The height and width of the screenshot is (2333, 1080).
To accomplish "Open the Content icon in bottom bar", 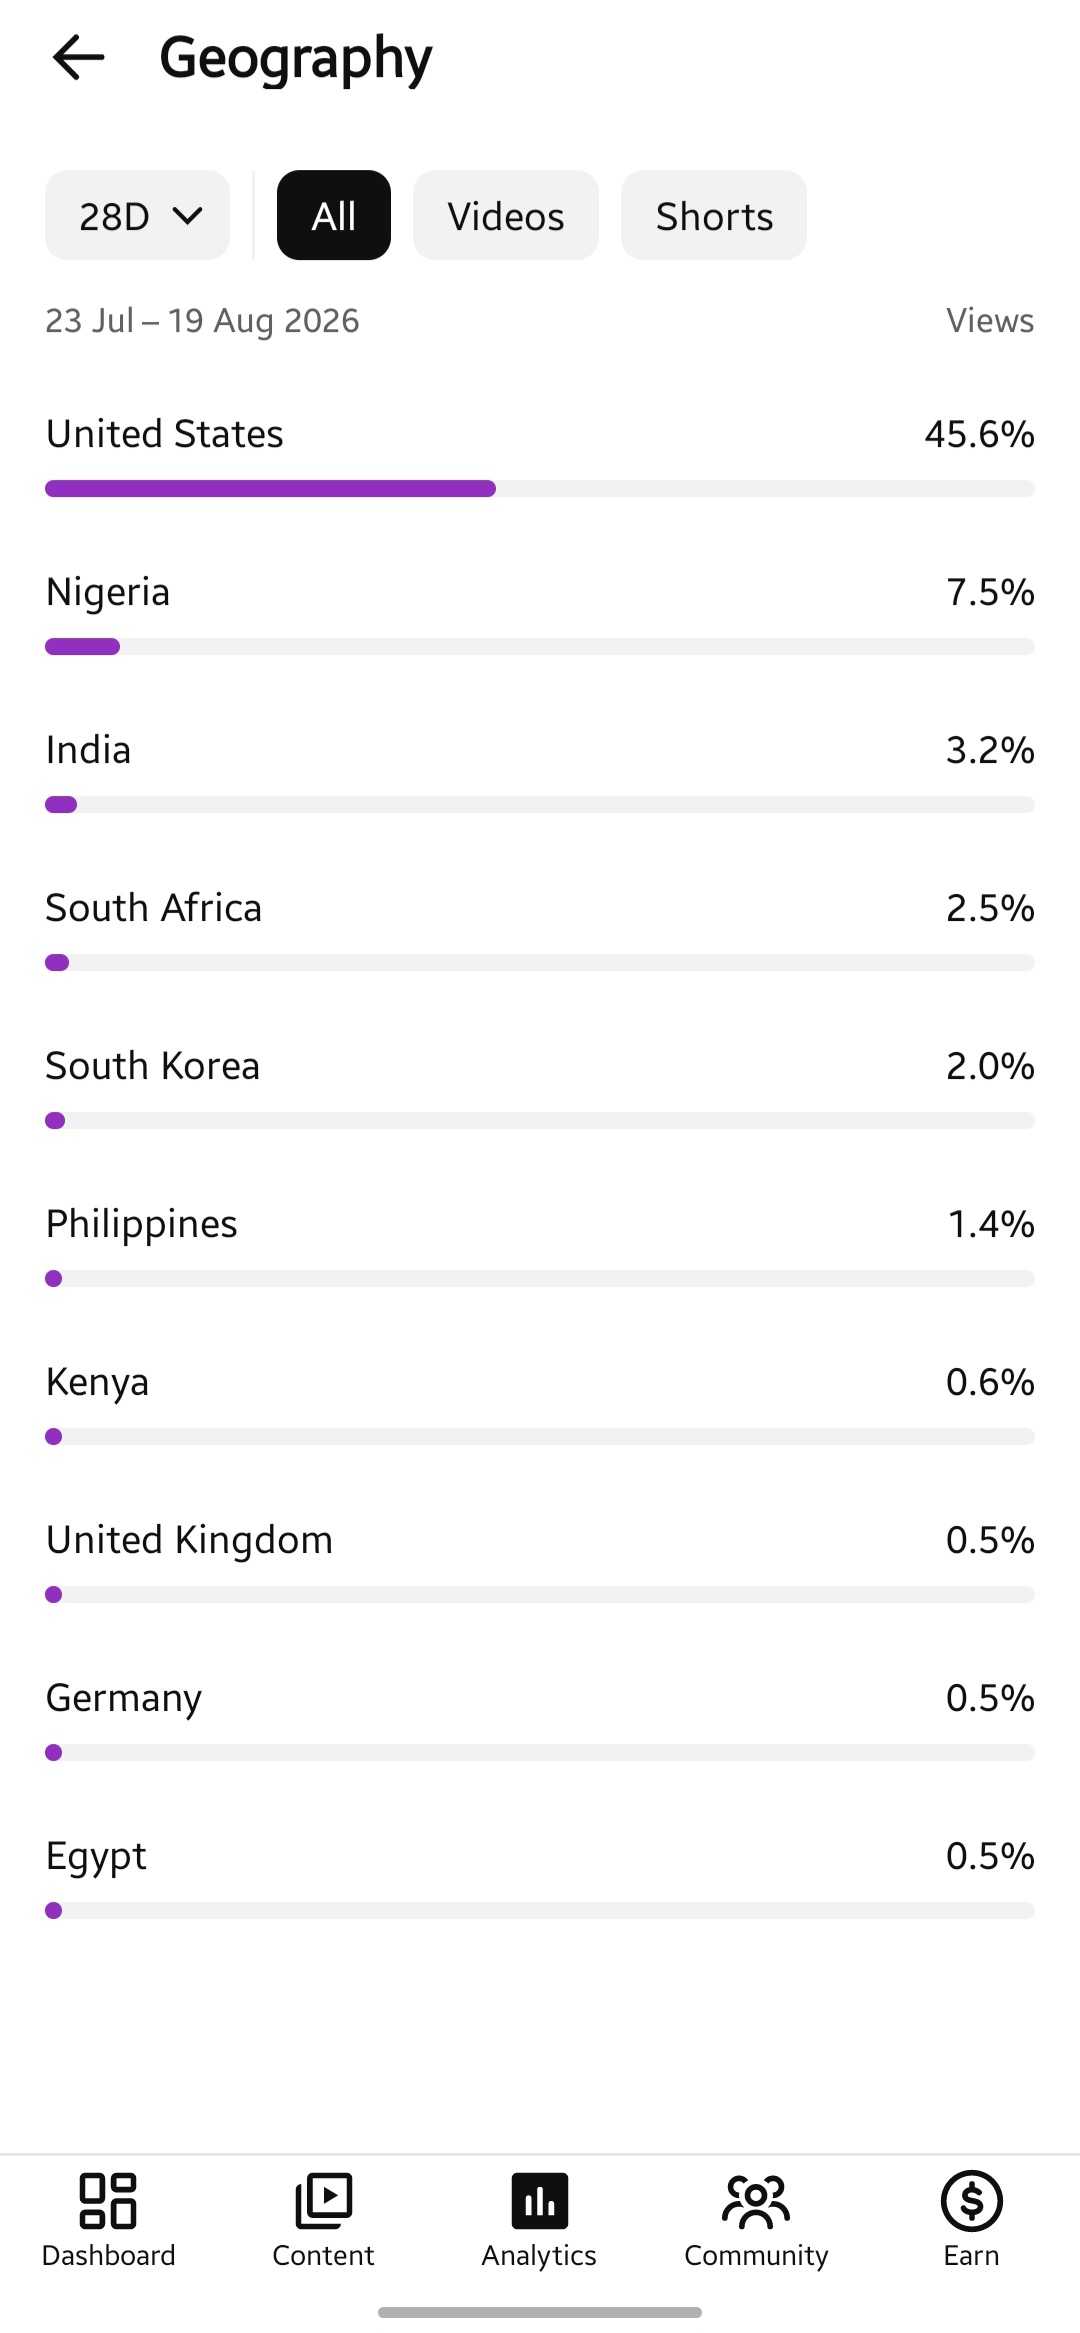I will point(323,2201).
